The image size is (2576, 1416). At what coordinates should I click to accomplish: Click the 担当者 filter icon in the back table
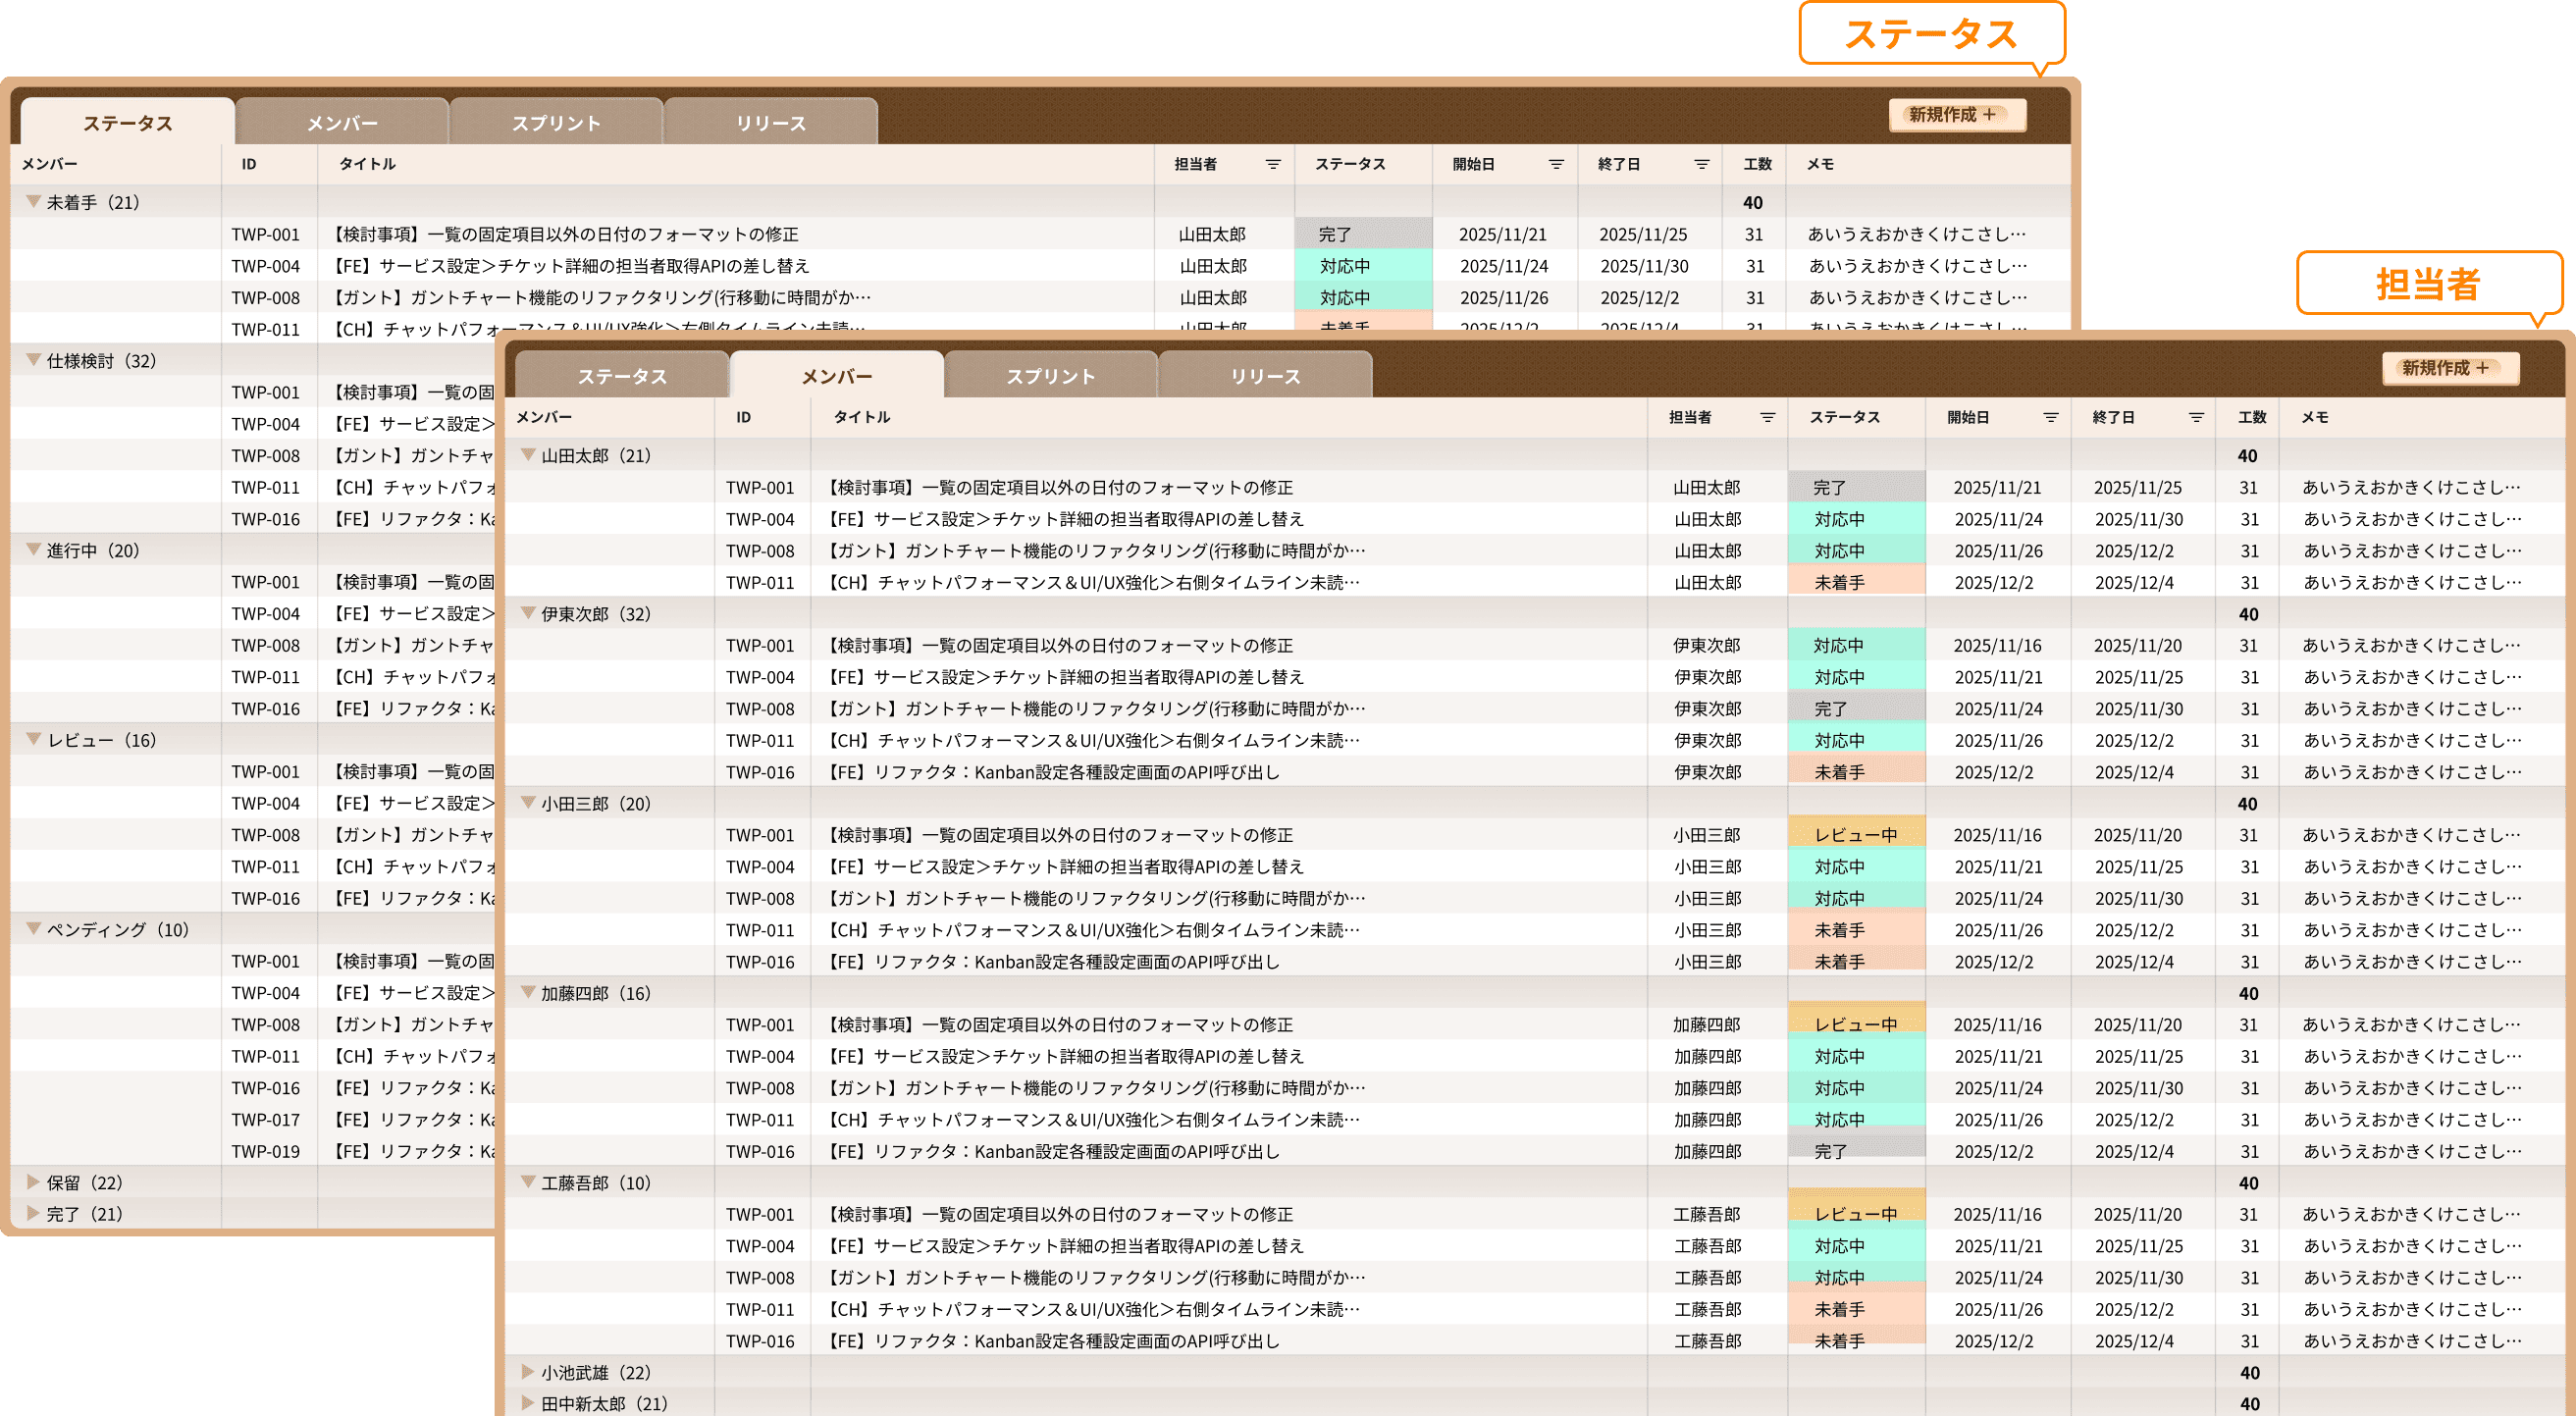(1273, 164)
